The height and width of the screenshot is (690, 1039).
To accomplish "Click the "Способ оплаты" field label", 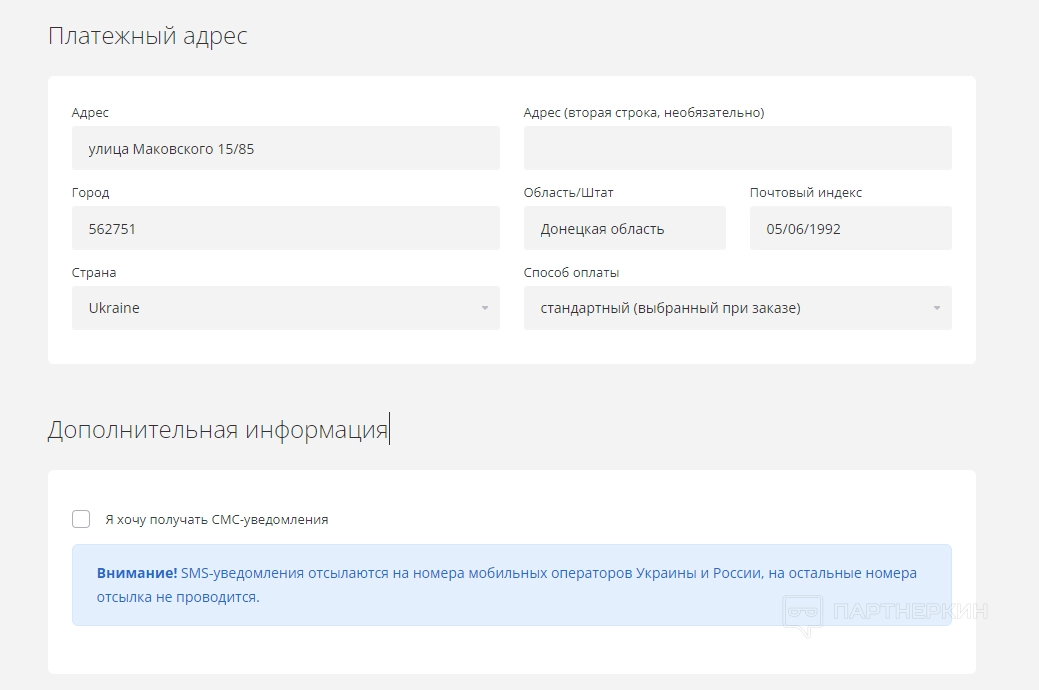I will [x=571, y=272].
